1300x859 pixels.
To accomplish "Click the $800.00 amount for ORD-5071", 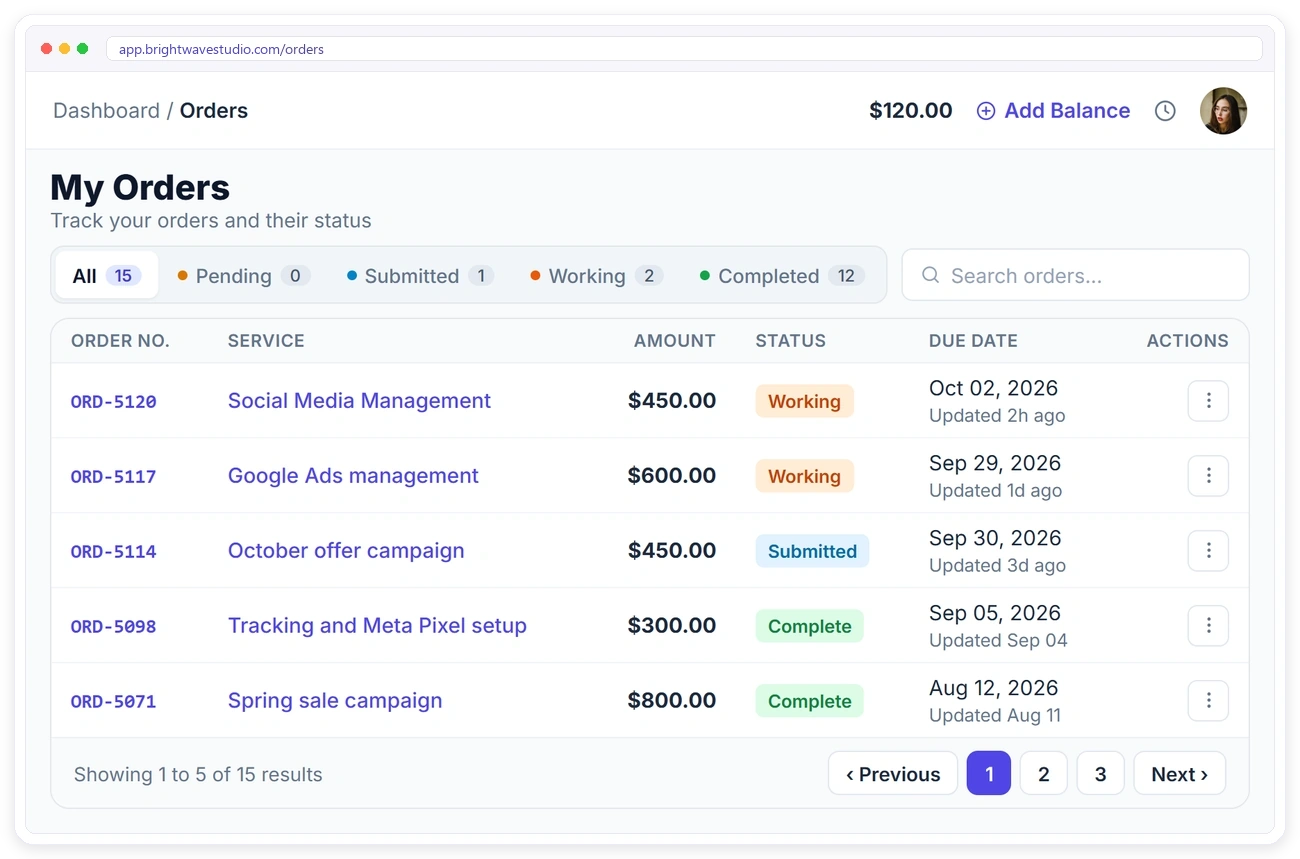I will click(x=671, y=701).
